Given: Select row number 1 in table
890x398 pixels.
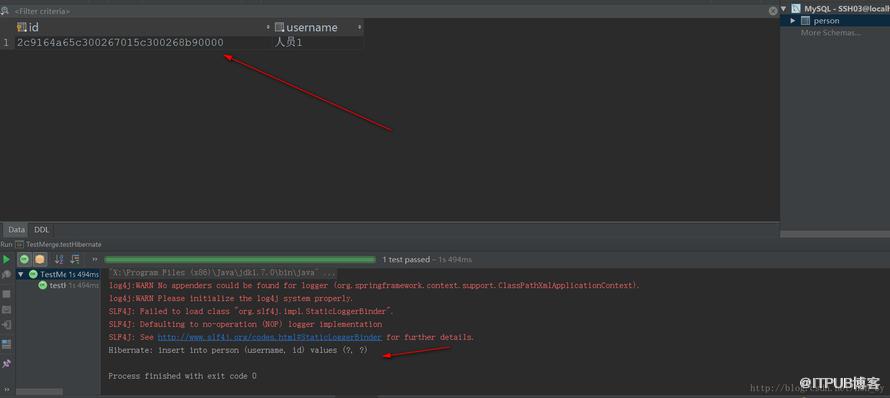Looking at the screenshot, I should coord(6,43).
